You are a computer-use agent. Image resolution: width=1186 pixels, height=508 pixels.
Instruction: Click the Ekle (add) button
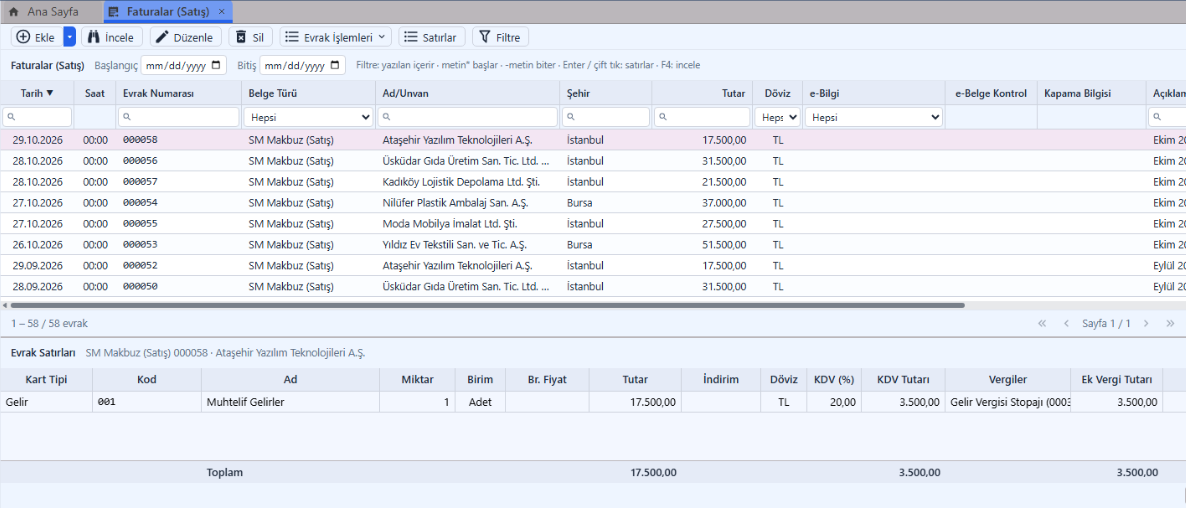[x=37, y=37]
